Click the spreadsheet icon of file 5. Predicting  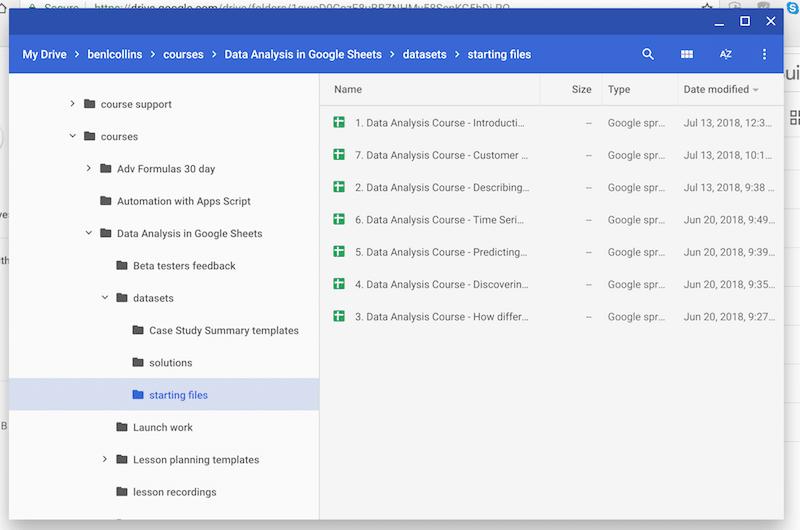(339, 251)
